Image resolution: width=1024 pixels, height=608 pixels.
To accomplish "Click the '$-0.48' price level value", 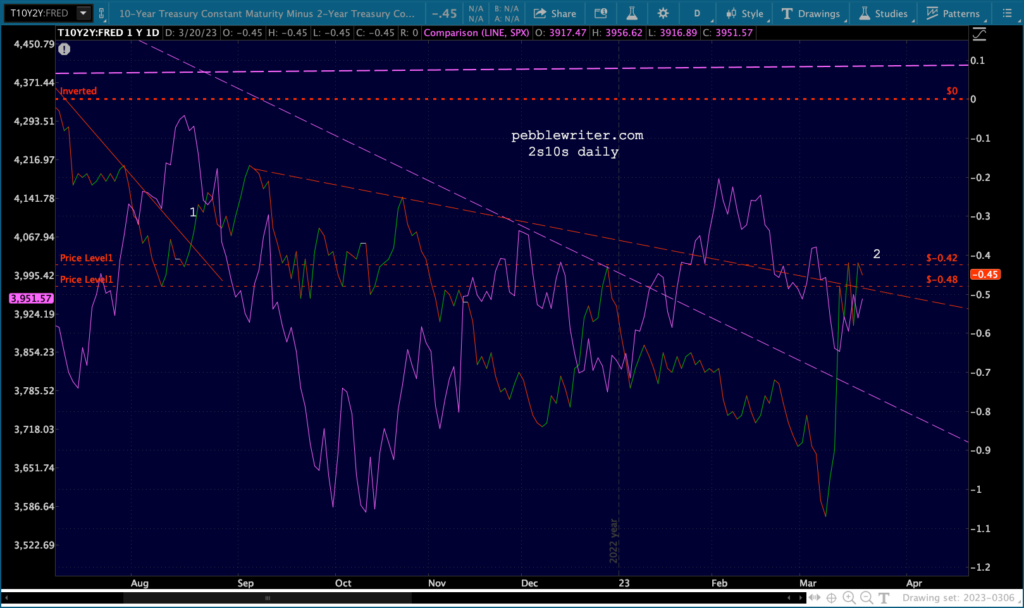I will tap(942, 280).
